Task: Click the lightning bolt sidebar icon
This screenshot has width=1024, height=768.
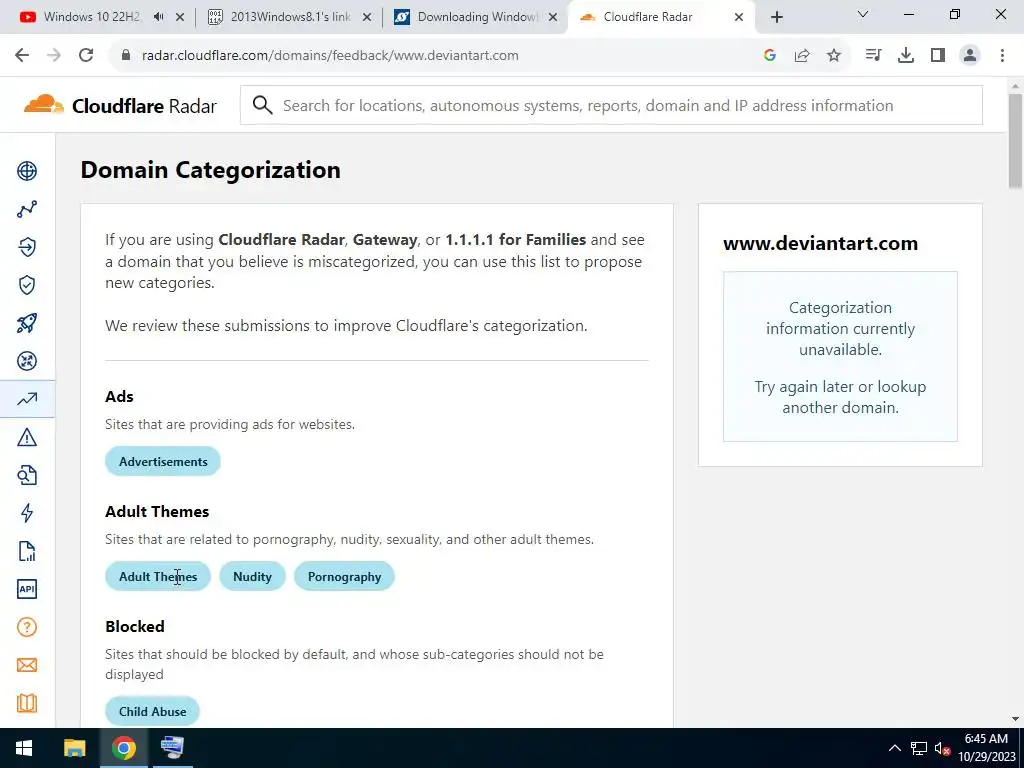Action: coord(27,513)
